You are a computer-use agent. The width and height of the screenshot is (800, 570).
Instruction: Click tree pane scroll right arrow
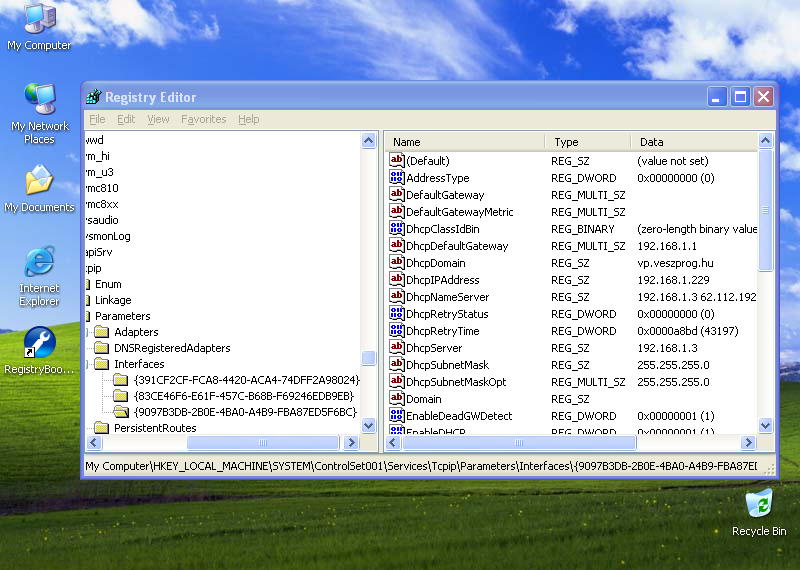coord(351,442)
